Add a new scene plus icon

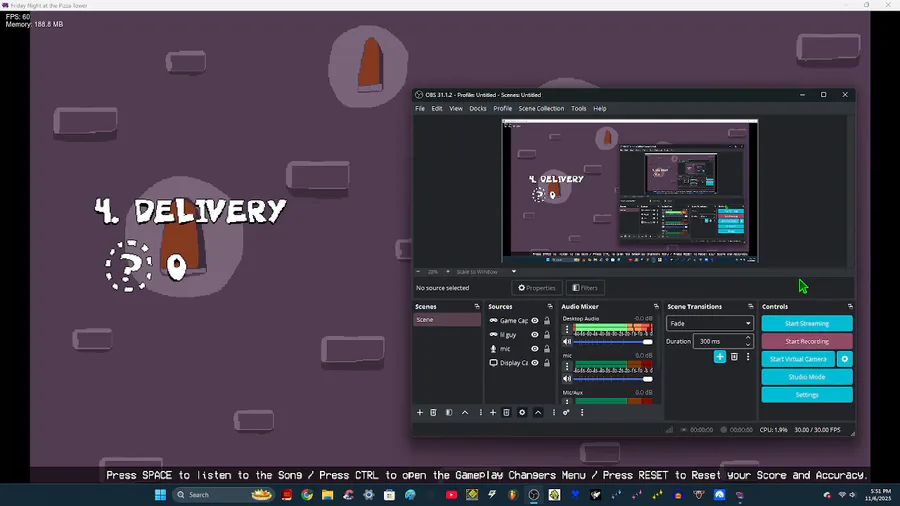420,412
